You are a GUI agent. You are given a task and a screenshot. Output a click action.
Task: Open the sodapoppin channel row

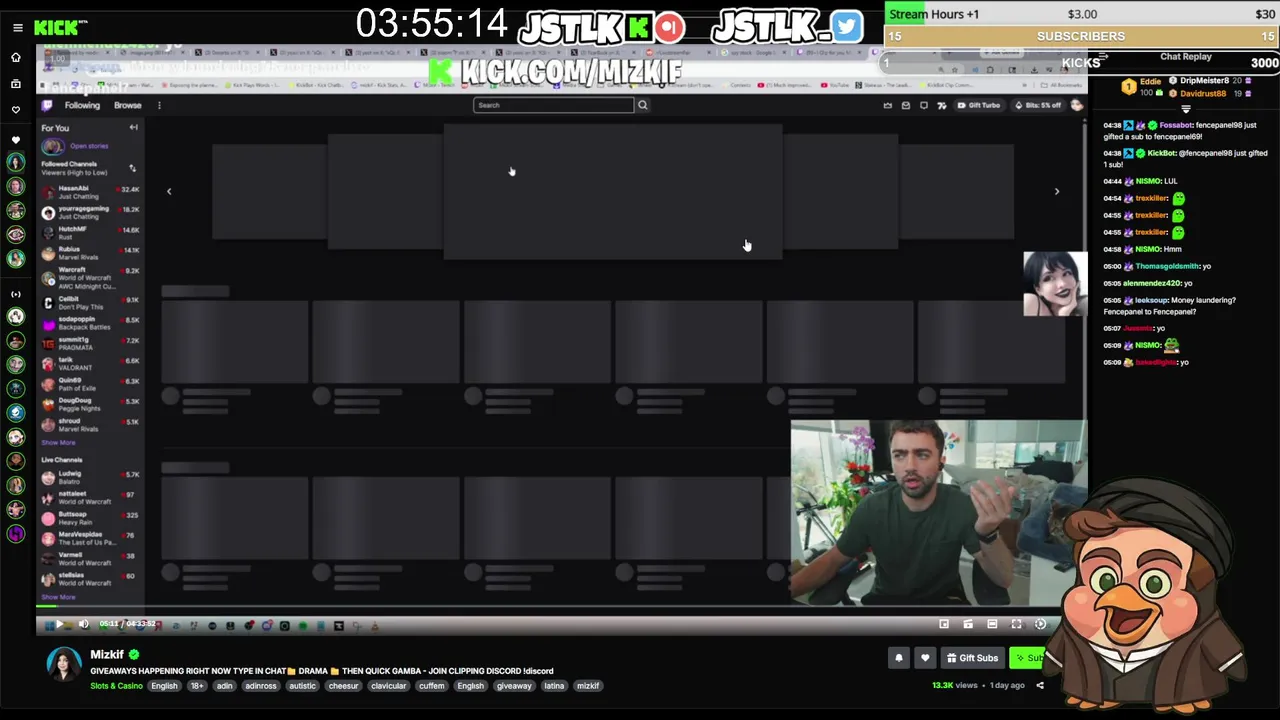point(90,323)
